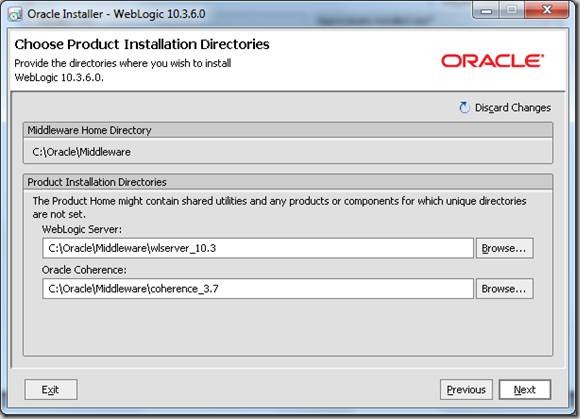This screenshot has width=580, height=419.
Task: Click the red Oracle logo
Action: click(x=492, y=61)
